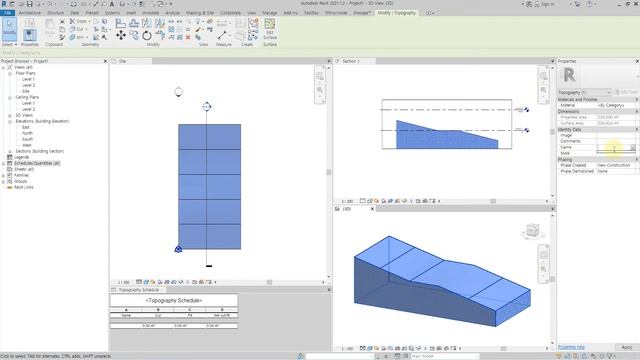Select Revit Links in the Project Browser
640x360 pixels.
[x=24, y=187]
